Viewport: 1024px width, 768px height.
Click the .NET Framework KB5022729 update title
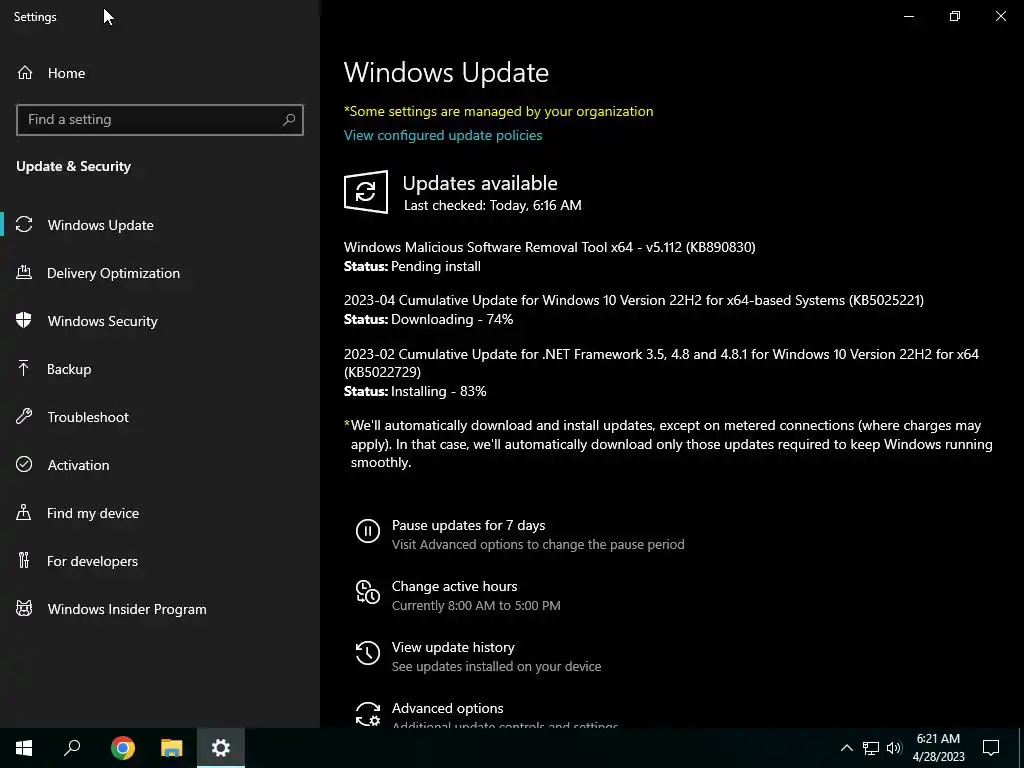(661, 363)
